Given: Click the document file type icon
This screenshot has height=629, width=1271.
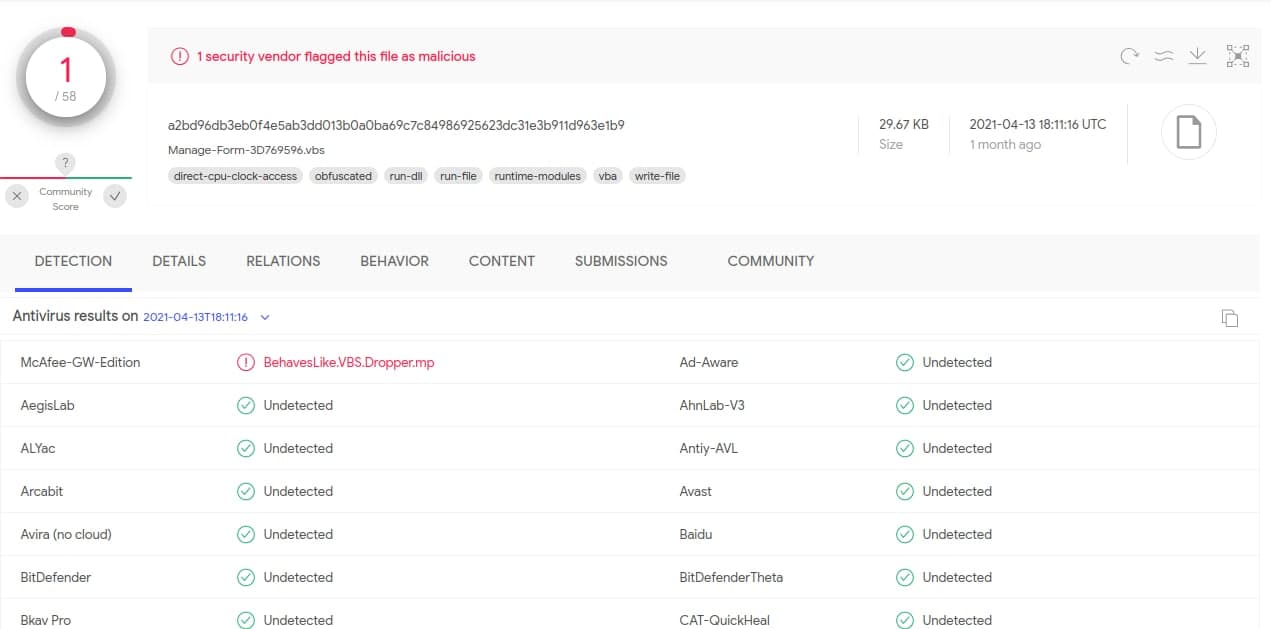Looking at the screenshot, I should pyautogui.click(x=1188, y=131).
